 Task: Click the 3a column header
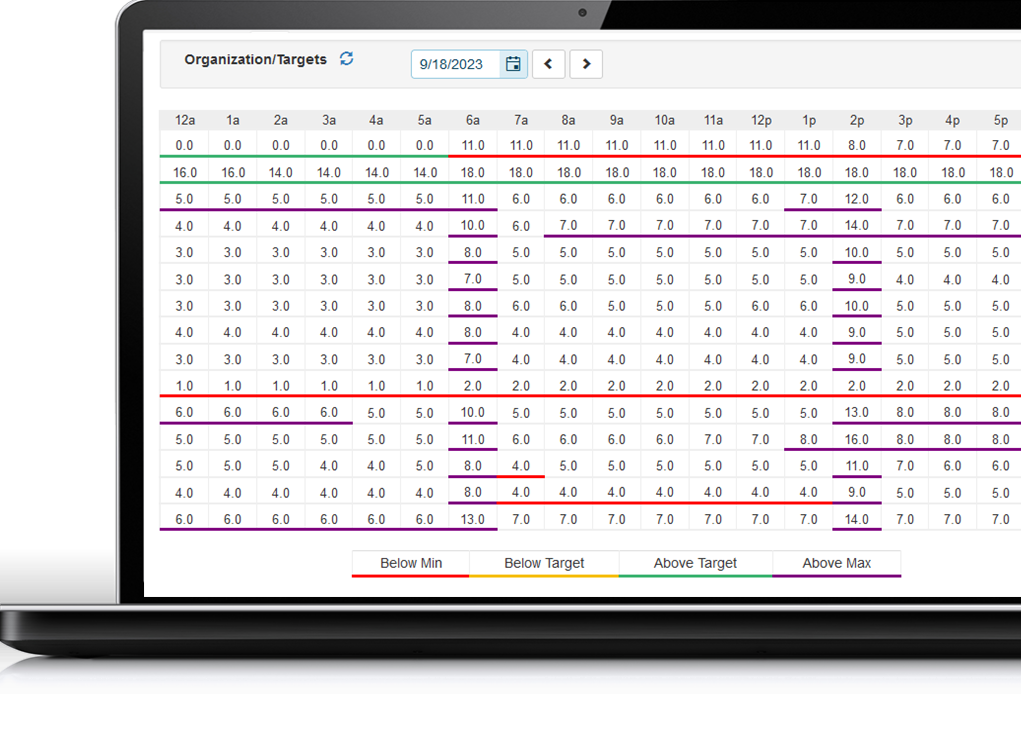(329, 120)
